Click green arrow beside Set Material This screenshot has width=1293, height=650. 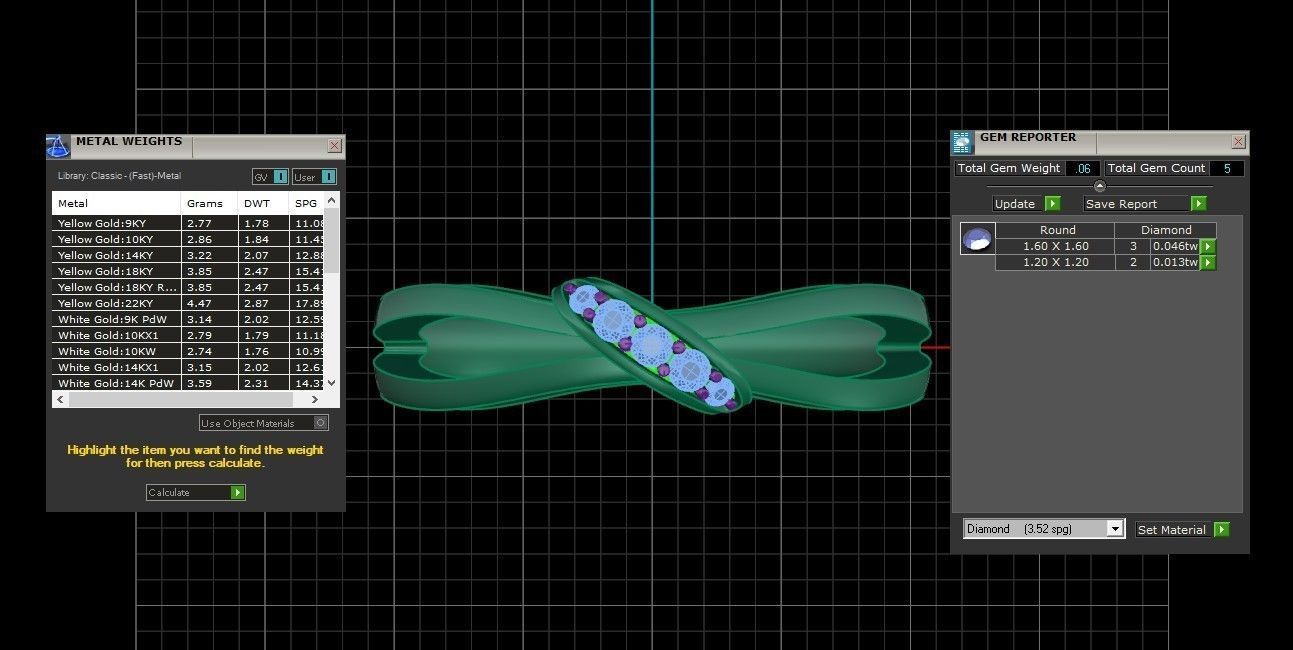click(x=1221, y=529)
